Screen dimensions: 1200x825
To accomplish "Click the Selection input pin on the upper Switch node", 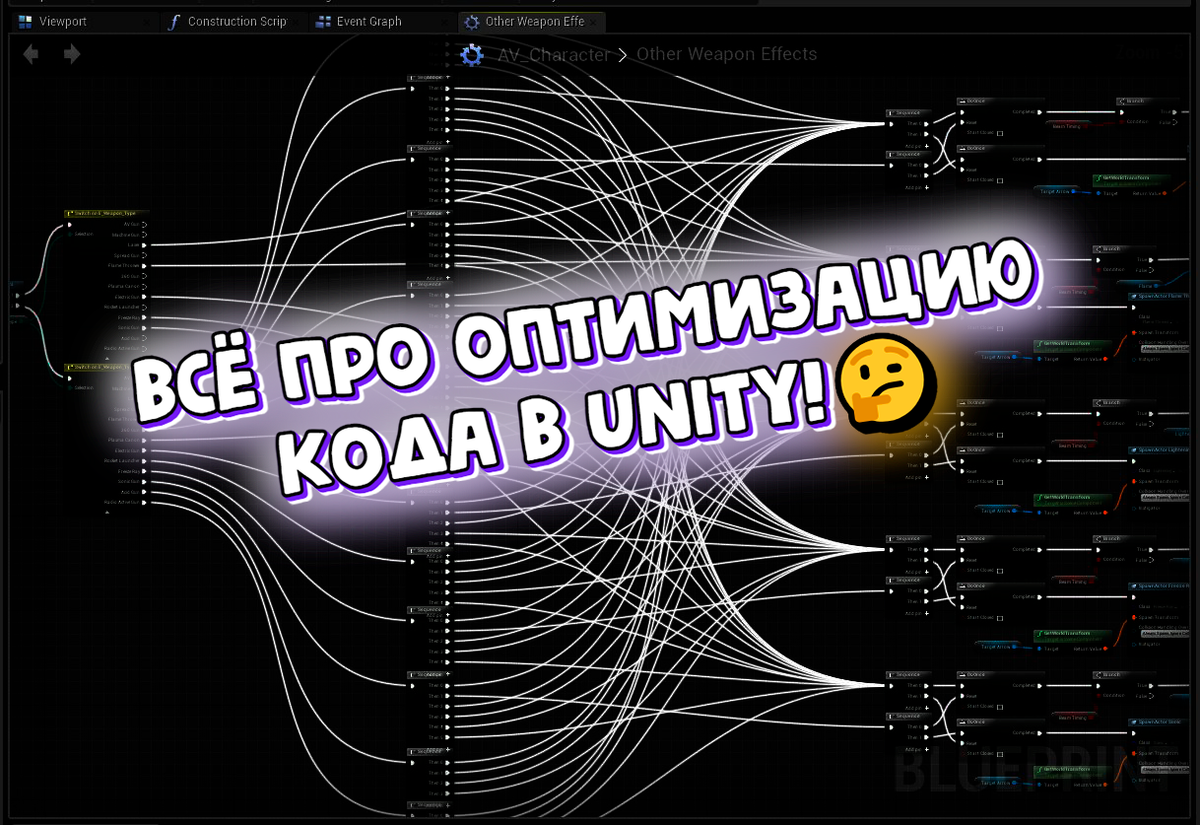I will click(x=70, y=234).
